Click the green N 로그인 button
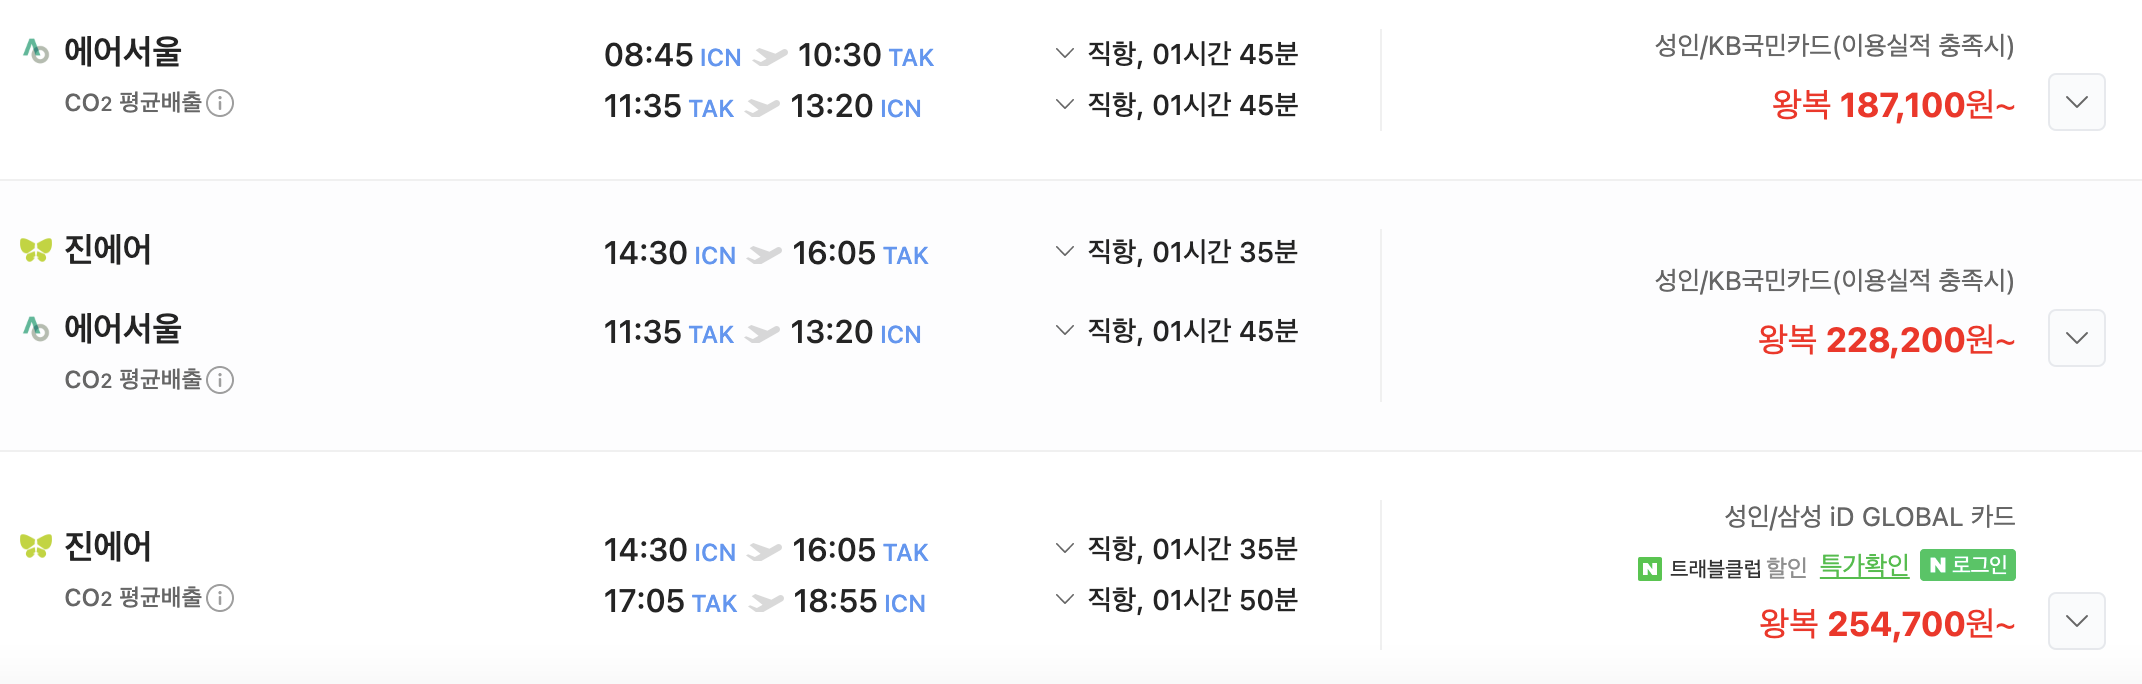 (x=1968, y=565)
